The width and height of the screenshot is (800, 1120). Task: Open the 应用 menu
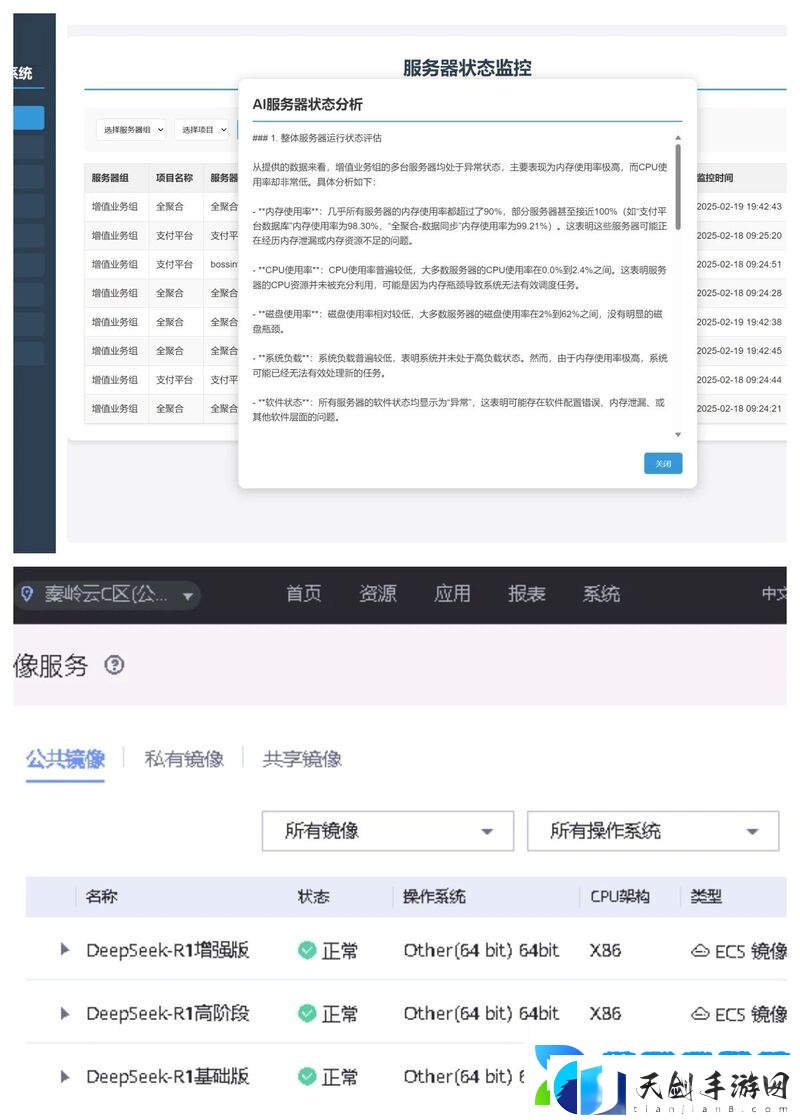coord(452,594)
